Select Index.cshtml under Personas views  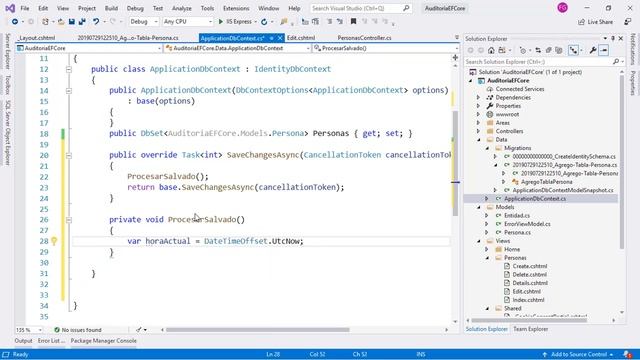[x=528, y=300]
